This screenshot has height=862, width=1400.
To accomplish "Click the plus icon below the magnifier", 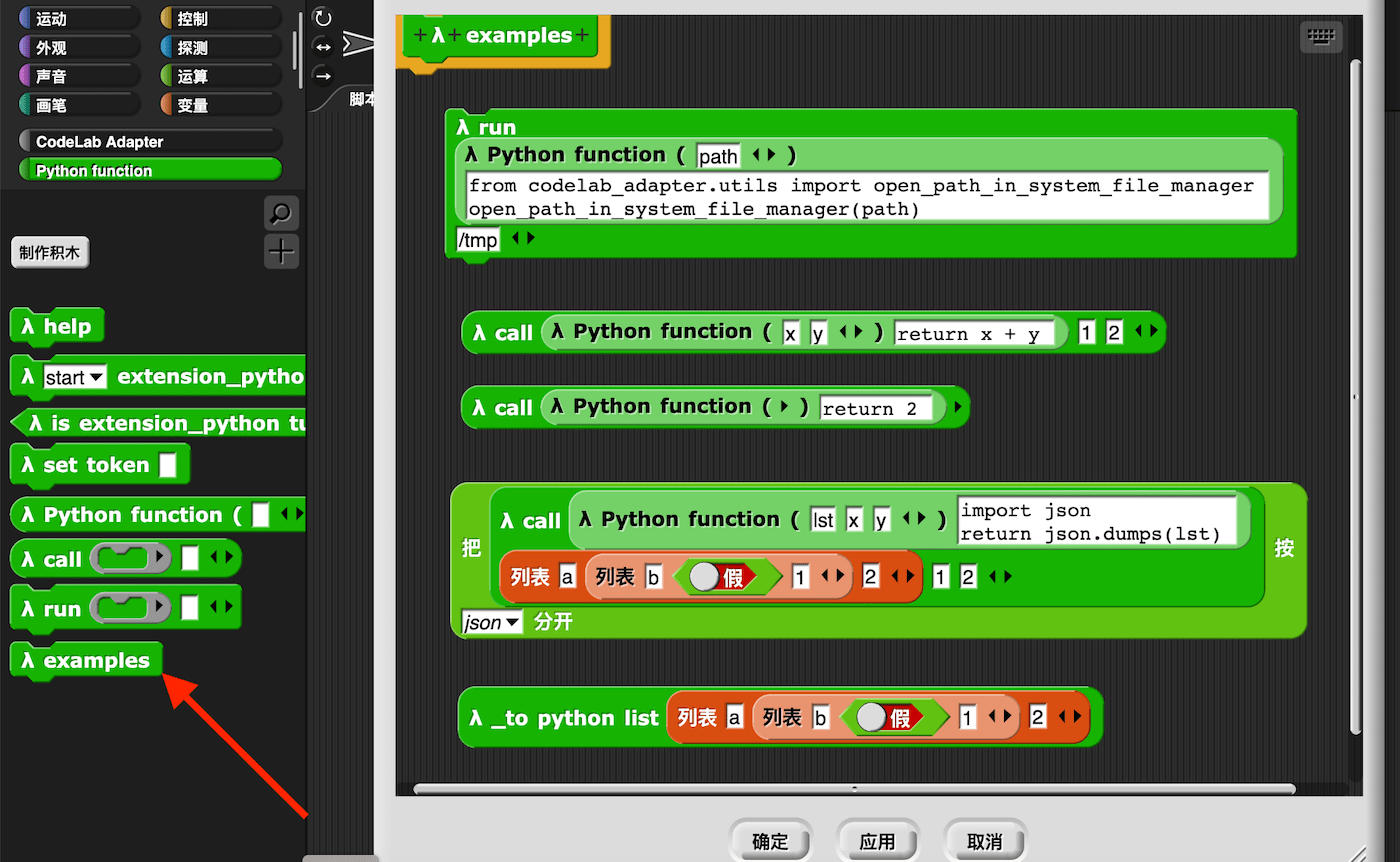I will 281,252.
